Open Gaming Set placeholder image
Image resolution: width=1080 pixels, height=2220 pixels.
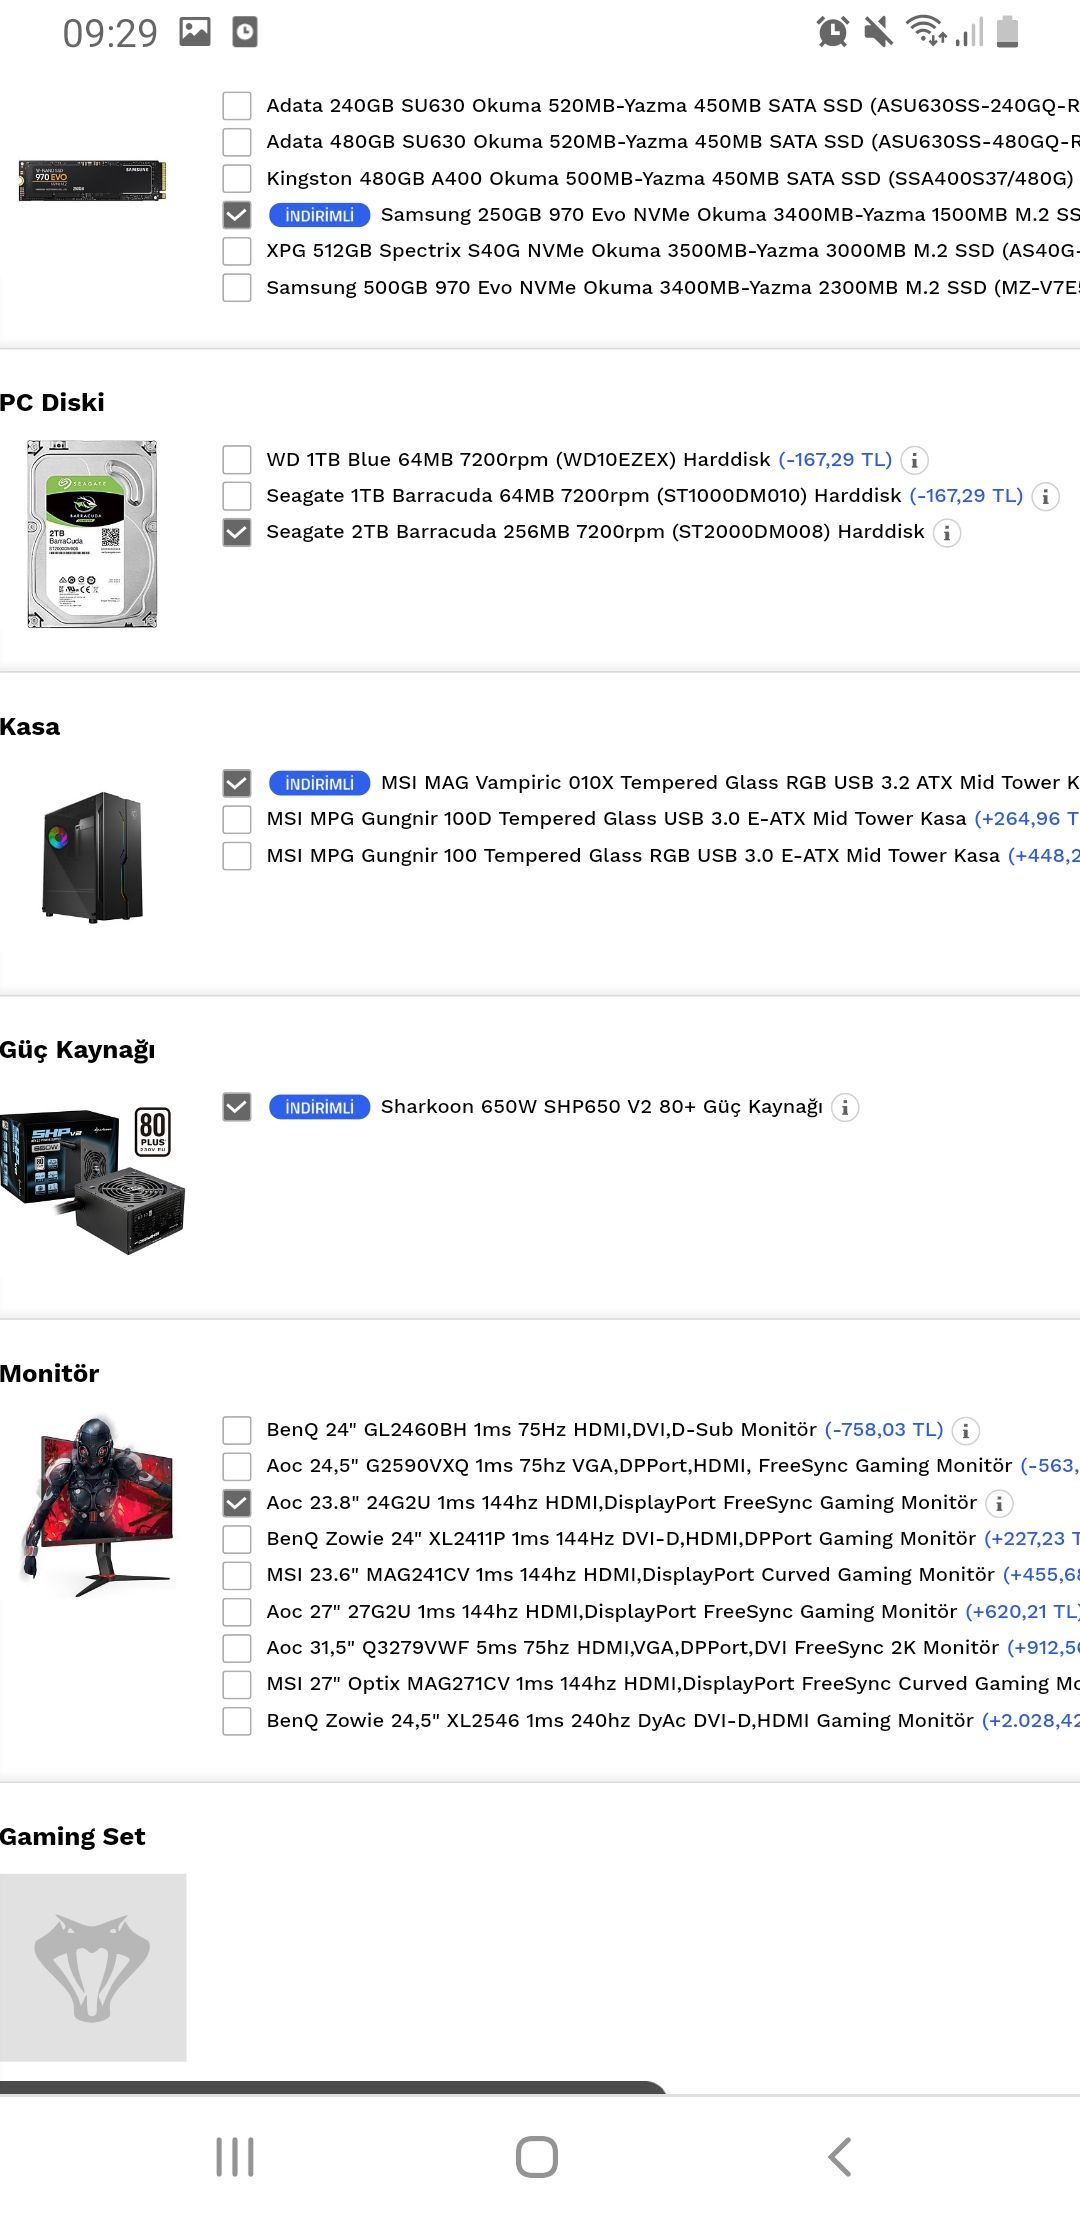[x=93, y=1968]
